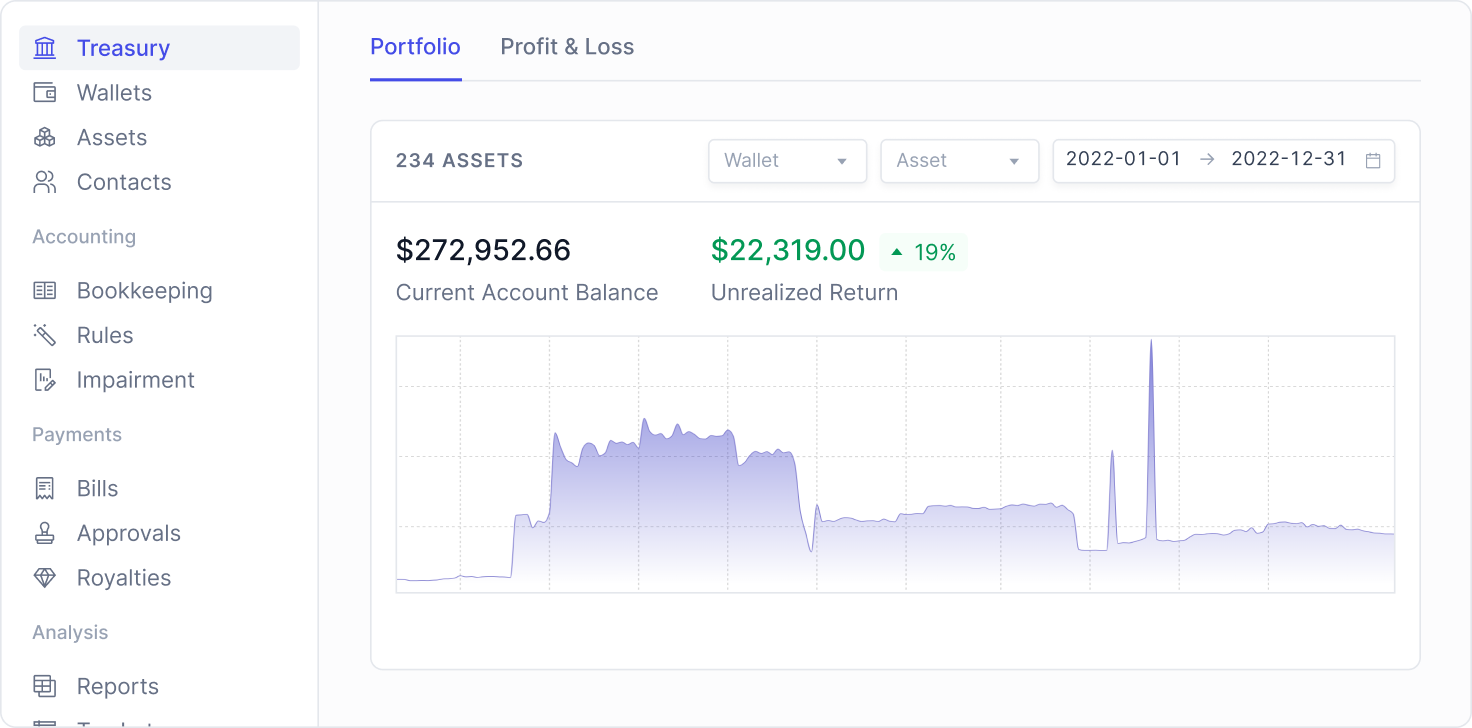Screen dimensions: 1472x728
Task: Switch to the Profit & Loss tab
Action: tap(567, 47)
